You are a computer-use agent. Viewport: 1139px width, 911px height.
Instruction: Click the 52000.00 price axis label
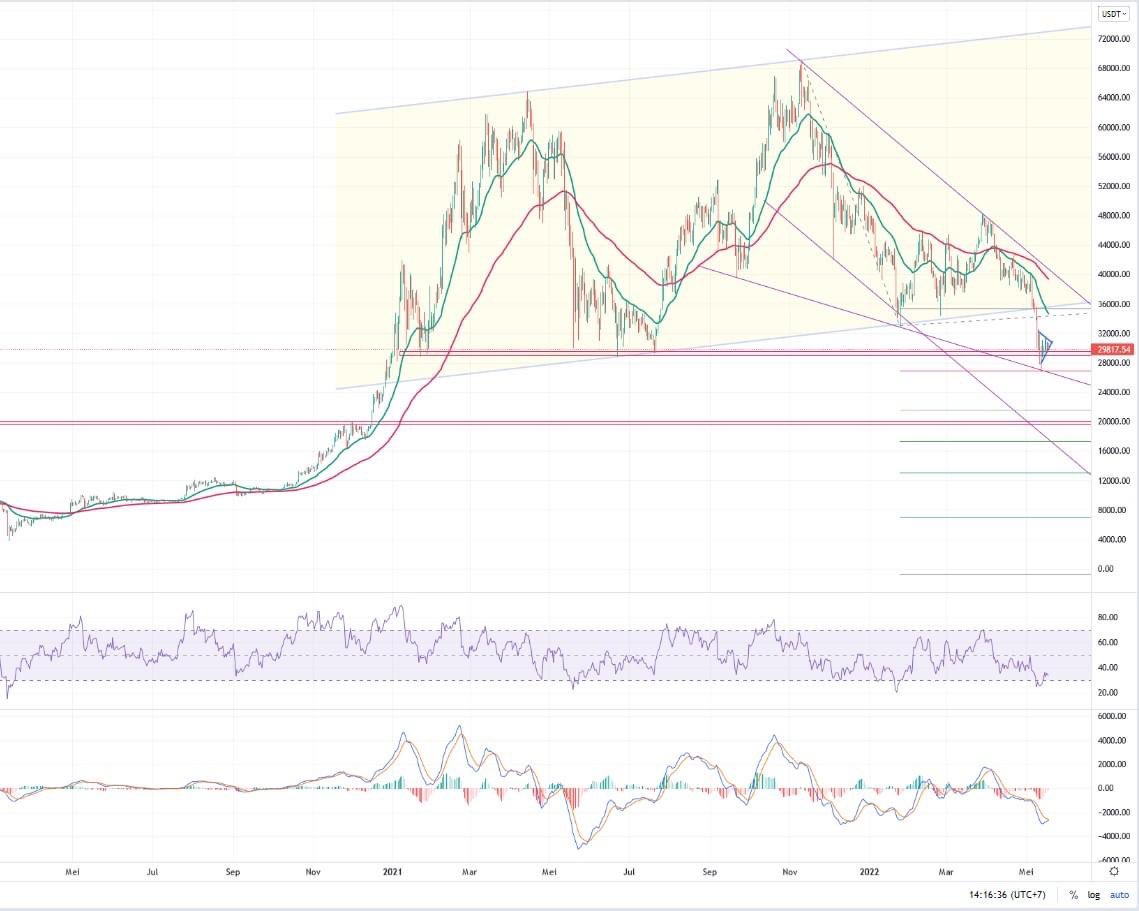[x=1114, y=186]
